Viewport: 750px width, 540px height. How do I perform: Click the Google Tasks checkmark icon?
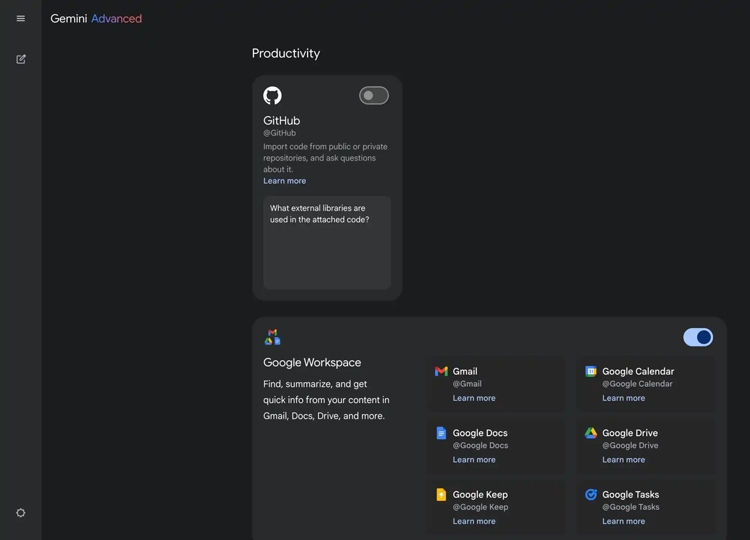pos(591,495)
